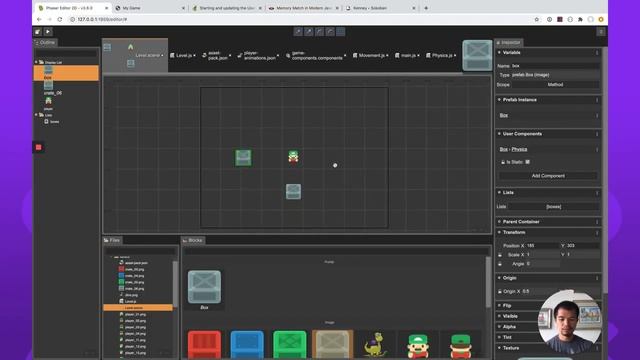Image resolution: width=640 pixels, height=360 pixels.
Task: Expand the Parent Container section
Action: click(499, 222)
